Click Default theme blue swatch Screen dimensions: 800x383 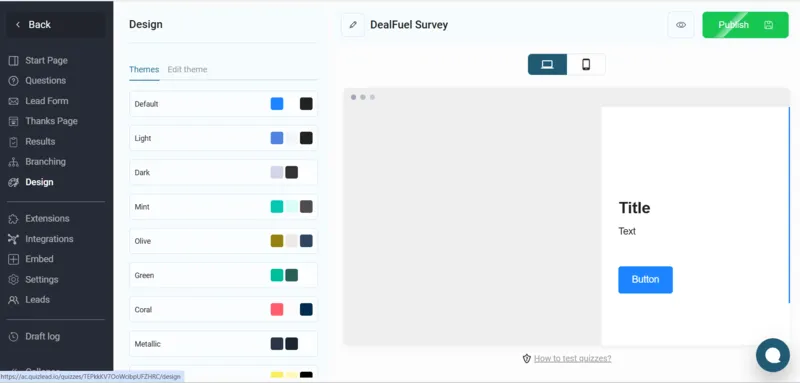tap(277, 104)
